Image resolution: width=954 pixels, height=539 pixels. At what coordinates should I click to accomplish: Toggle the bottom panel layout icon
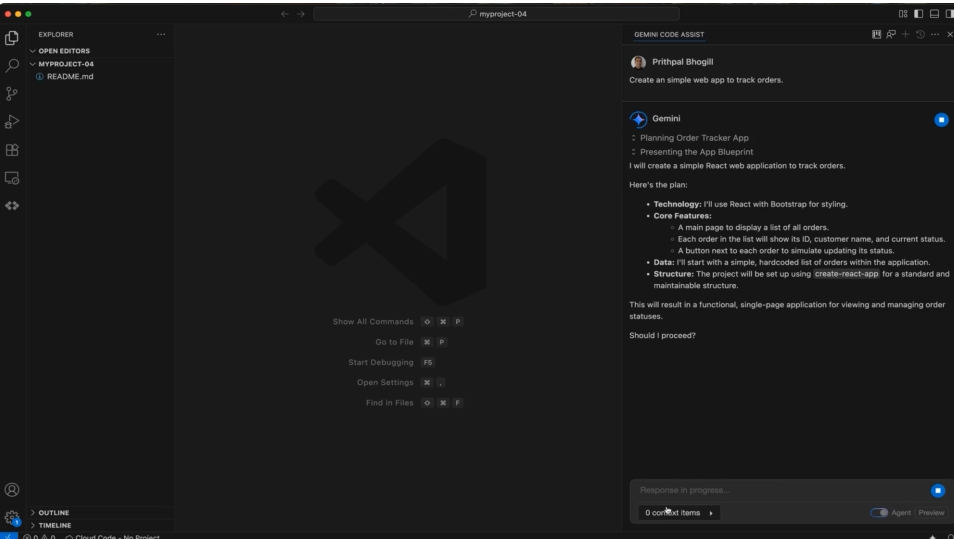[x=935, y=14]
